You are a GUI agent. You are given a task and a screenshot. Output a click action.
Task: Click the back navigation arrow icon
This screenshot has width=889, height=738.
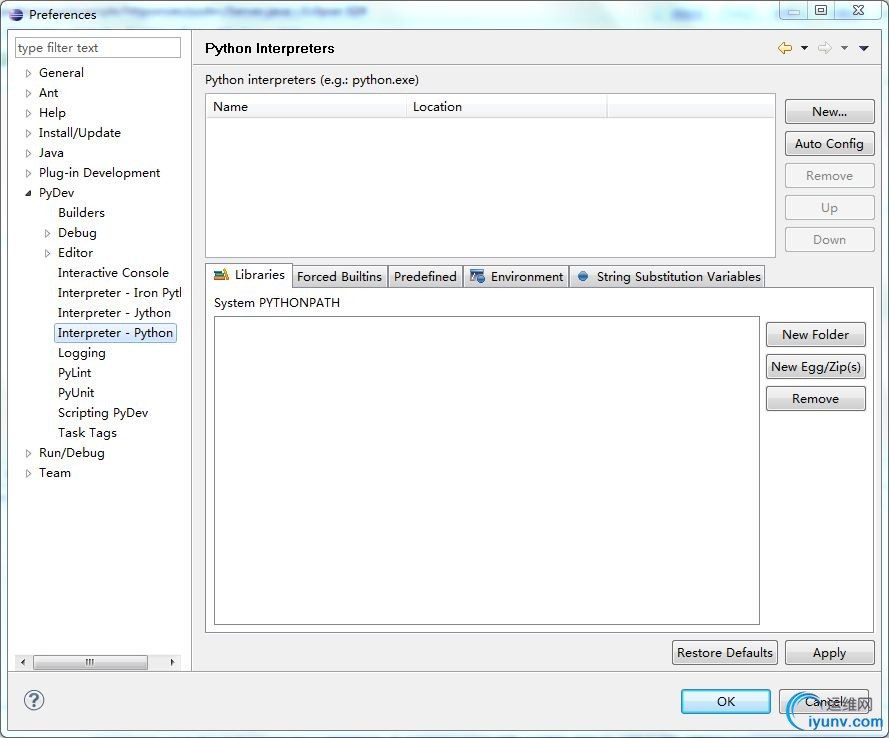[x=785, y=48]
